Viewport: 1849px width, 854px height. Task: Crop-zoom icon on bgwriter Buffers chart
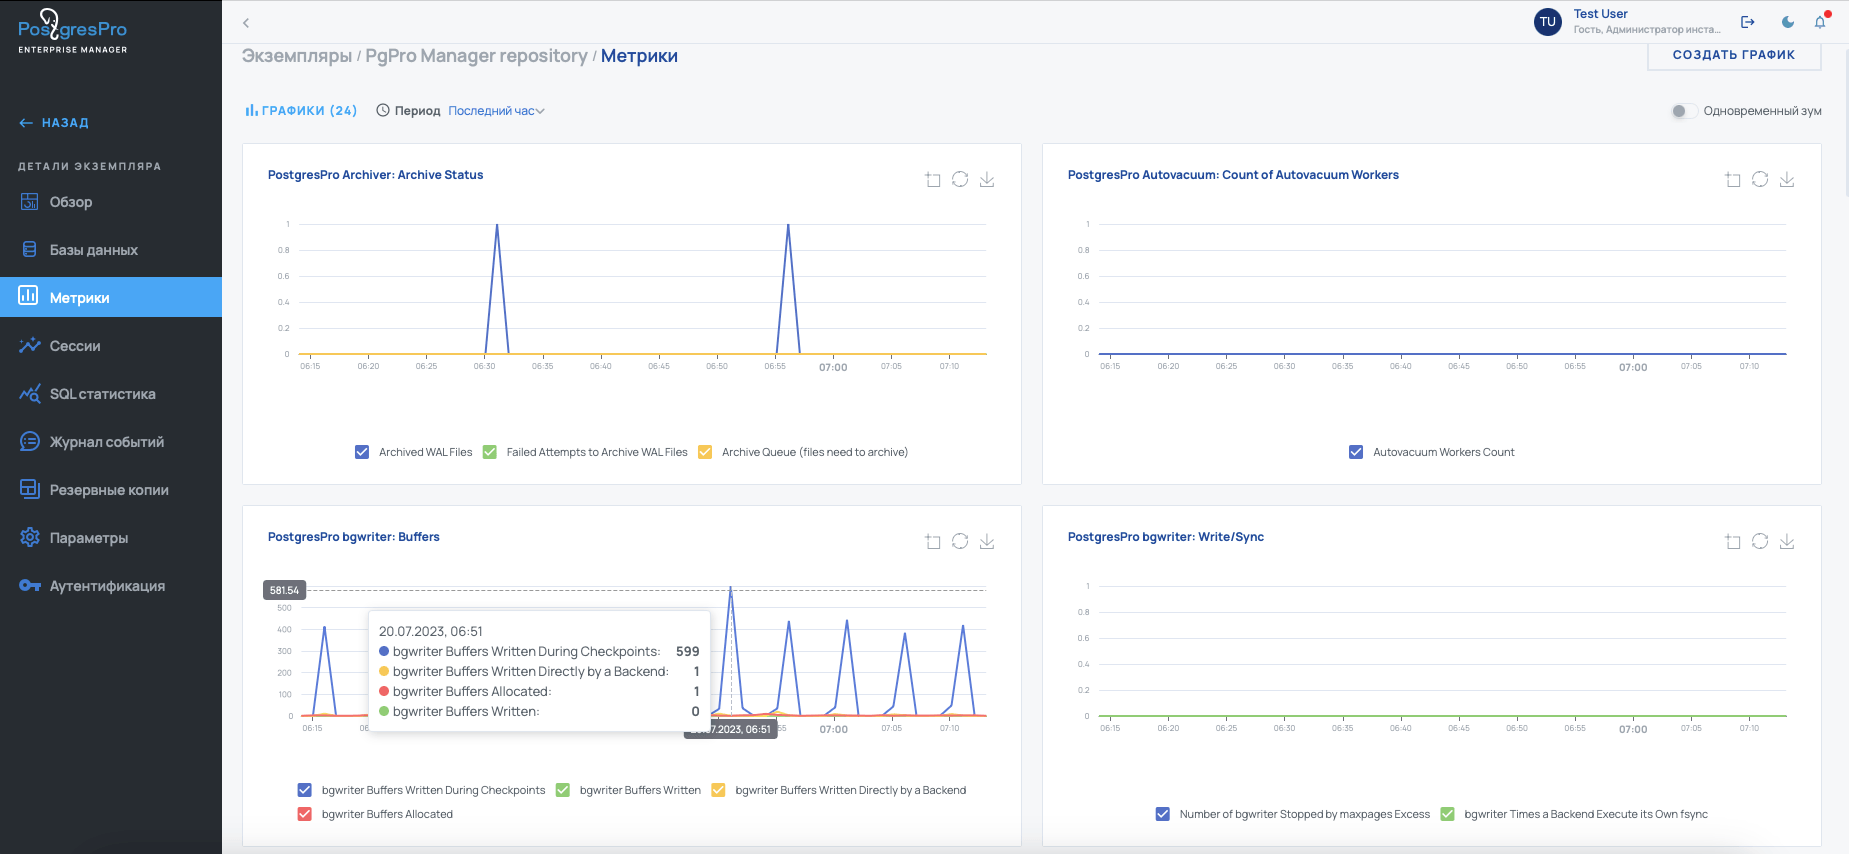tap(933, 542)
